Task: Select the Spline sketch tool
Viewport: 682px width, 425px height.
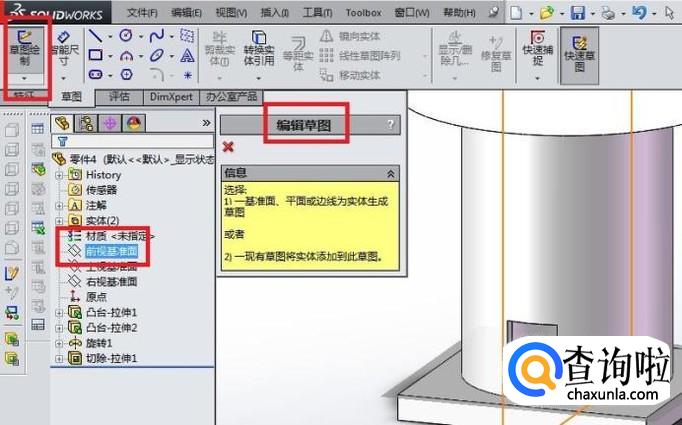Action: (157, 36)
